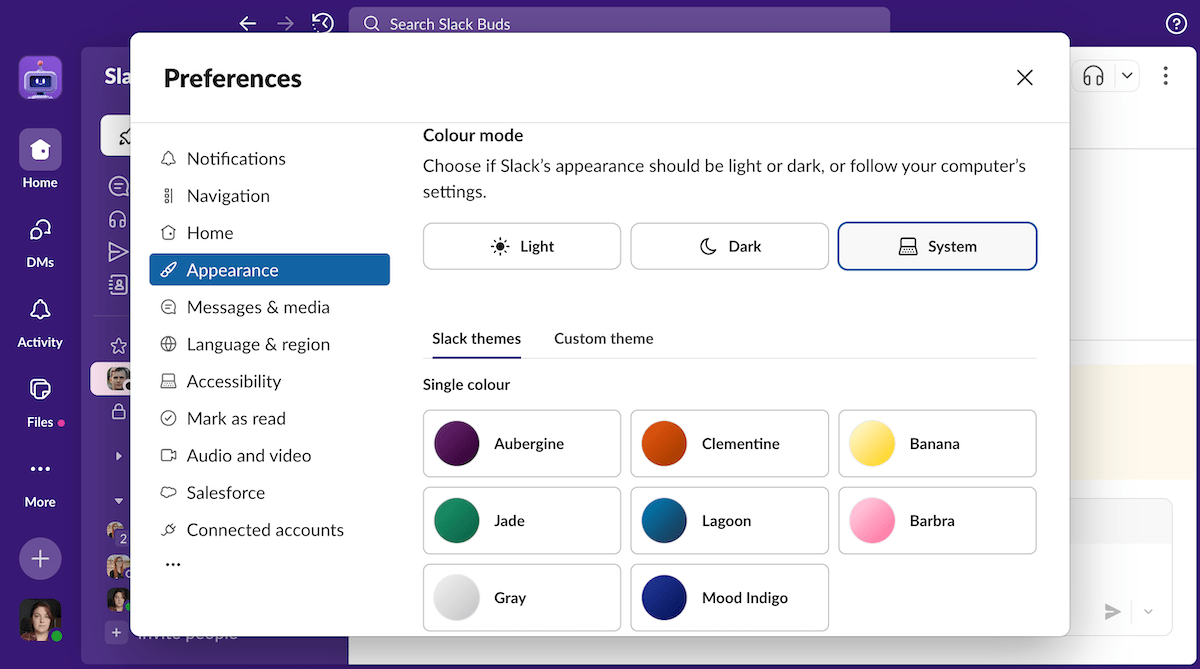
Task: Click the history clock icon
Action: click(x=322, y=23)
